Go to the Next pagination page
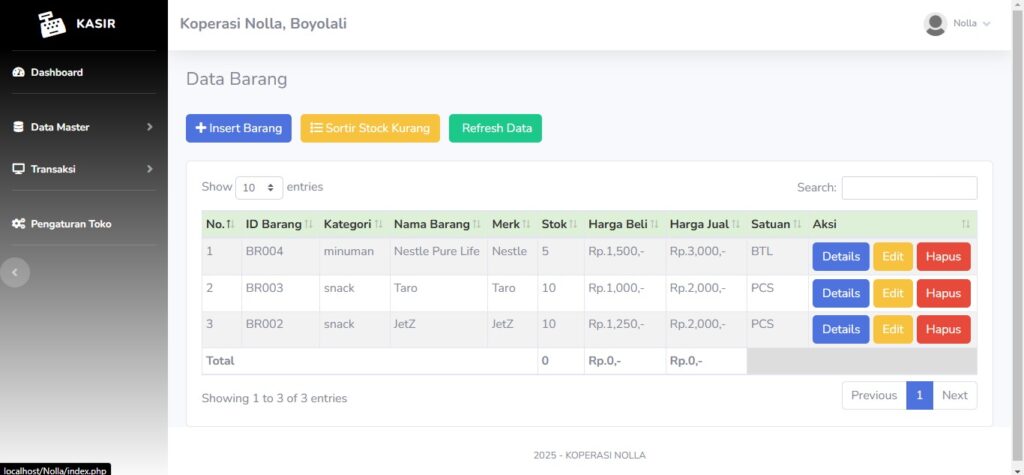This screenshot has height=475, width=1024. click(x=955, y=395)
